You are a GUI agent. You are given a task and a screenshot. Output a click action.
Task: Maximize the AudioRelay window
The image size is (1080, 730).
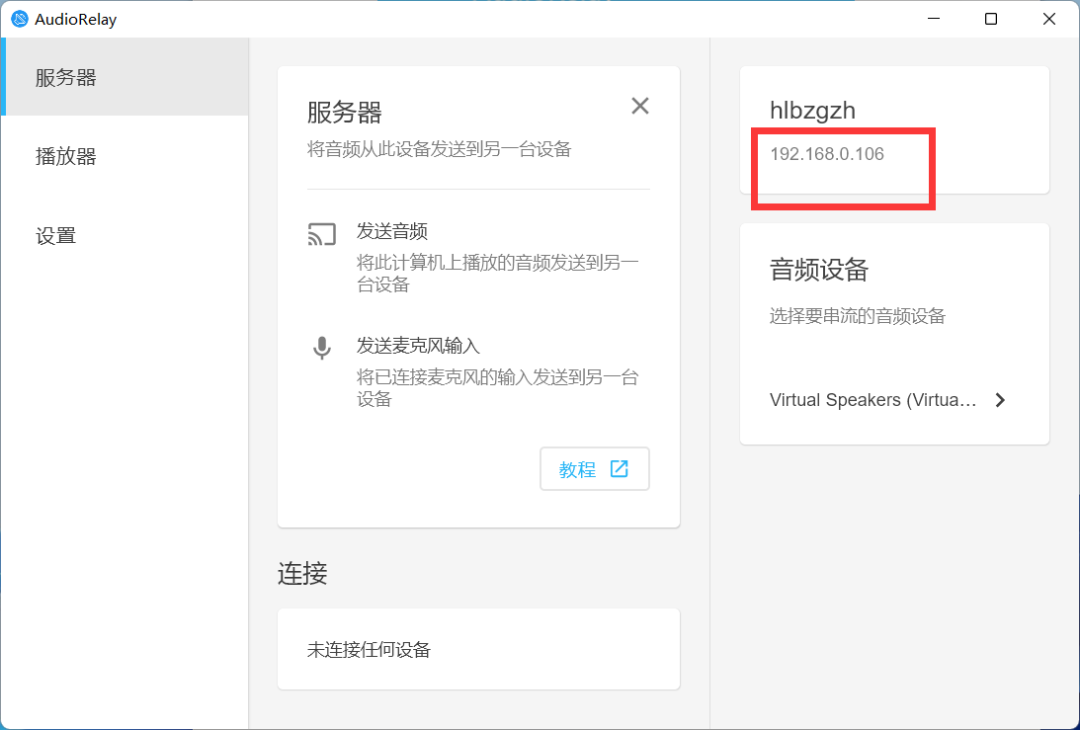(991, 19)
